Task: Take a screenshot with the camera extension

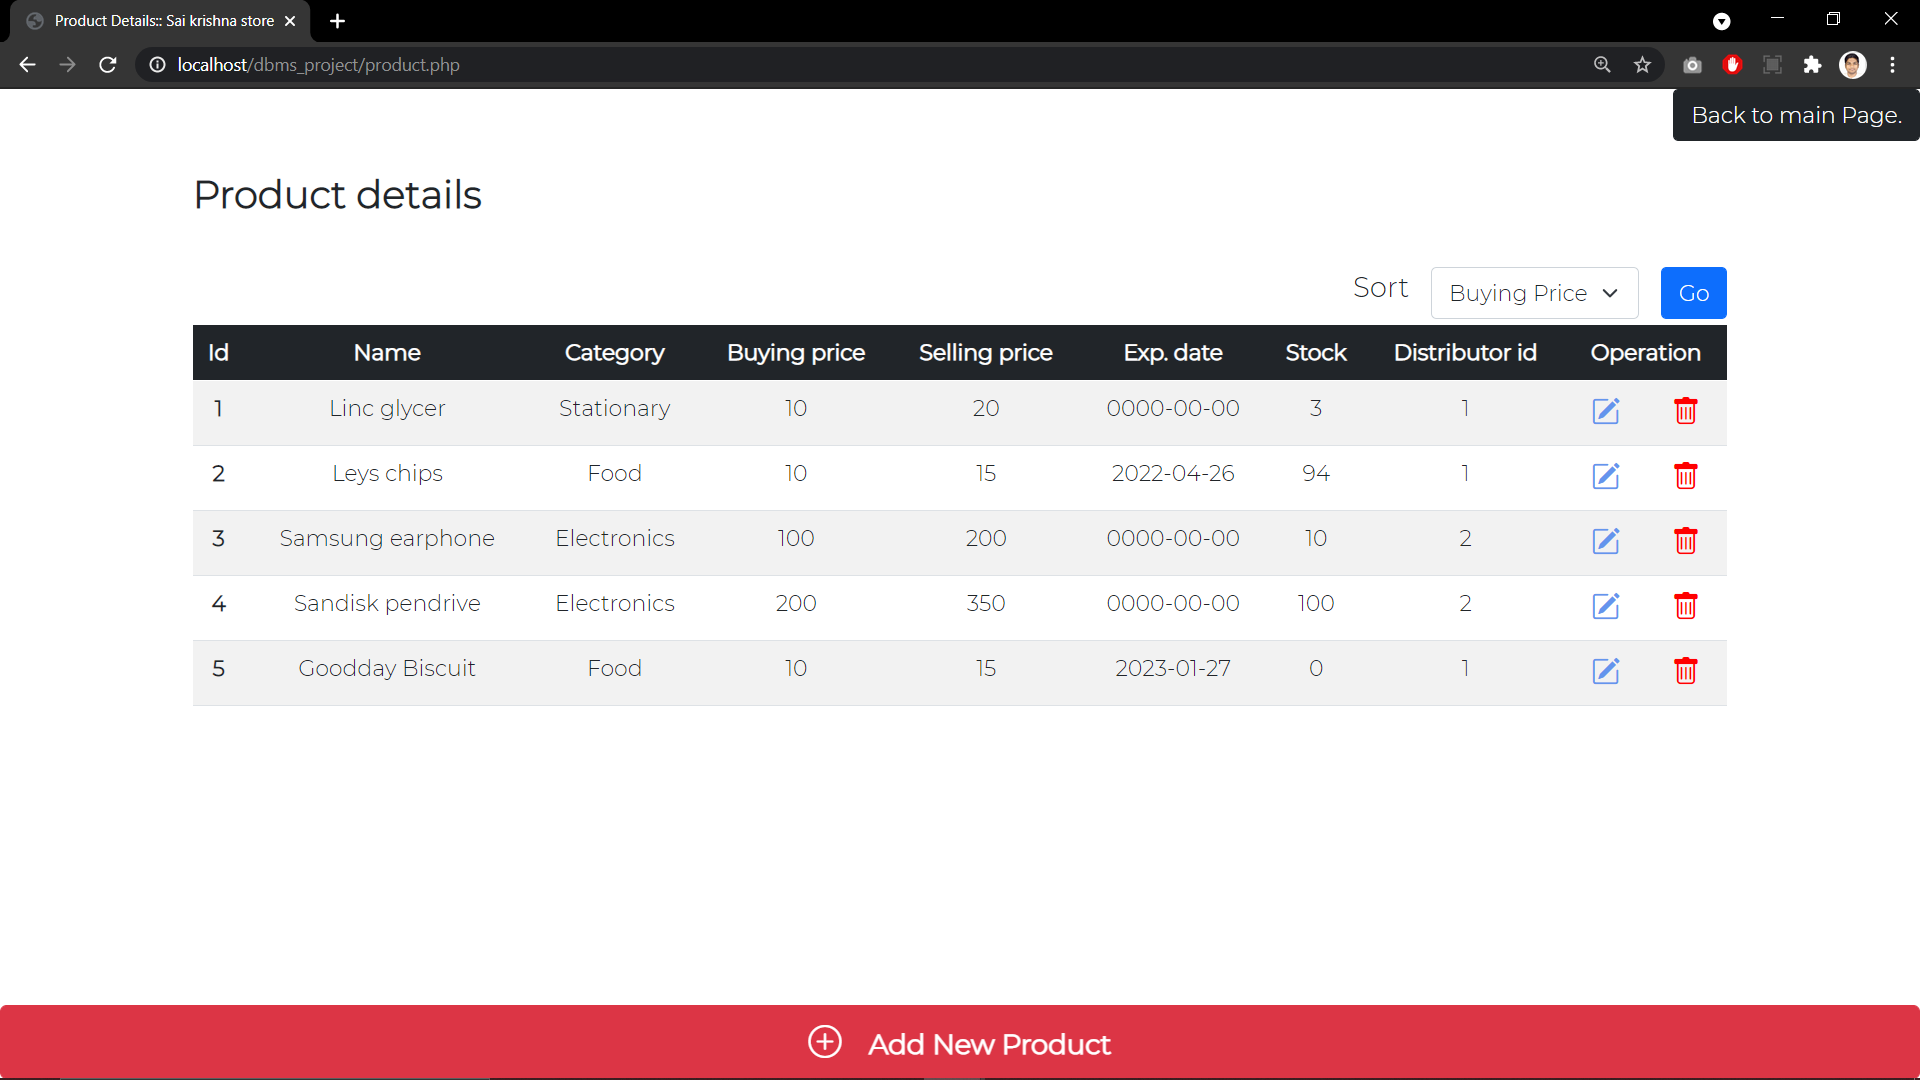Action: [x=1693, y=64]
